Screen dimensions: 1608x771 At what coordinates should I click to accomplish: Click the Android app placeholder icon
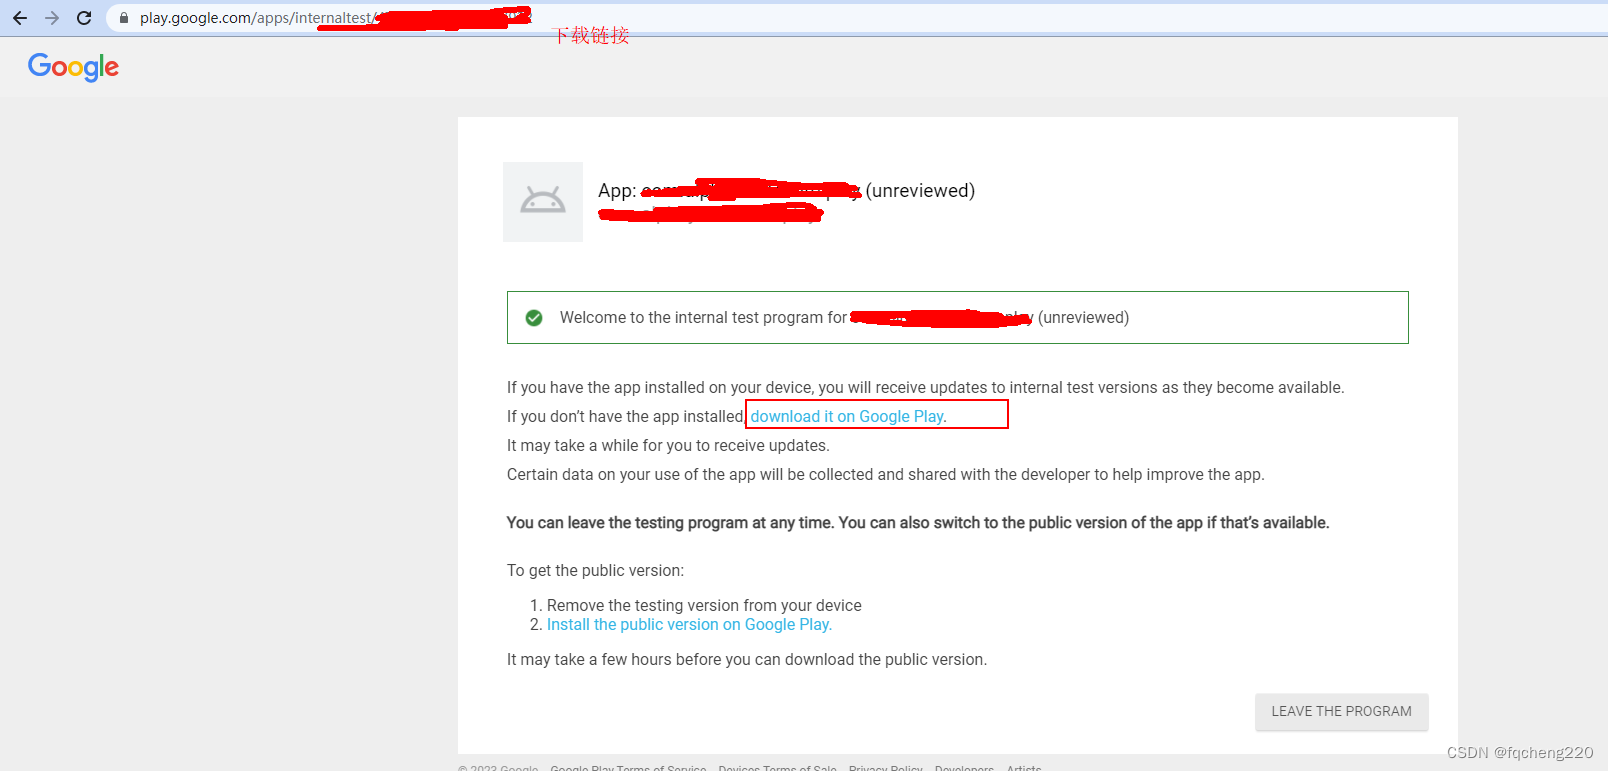pos(543,202)
